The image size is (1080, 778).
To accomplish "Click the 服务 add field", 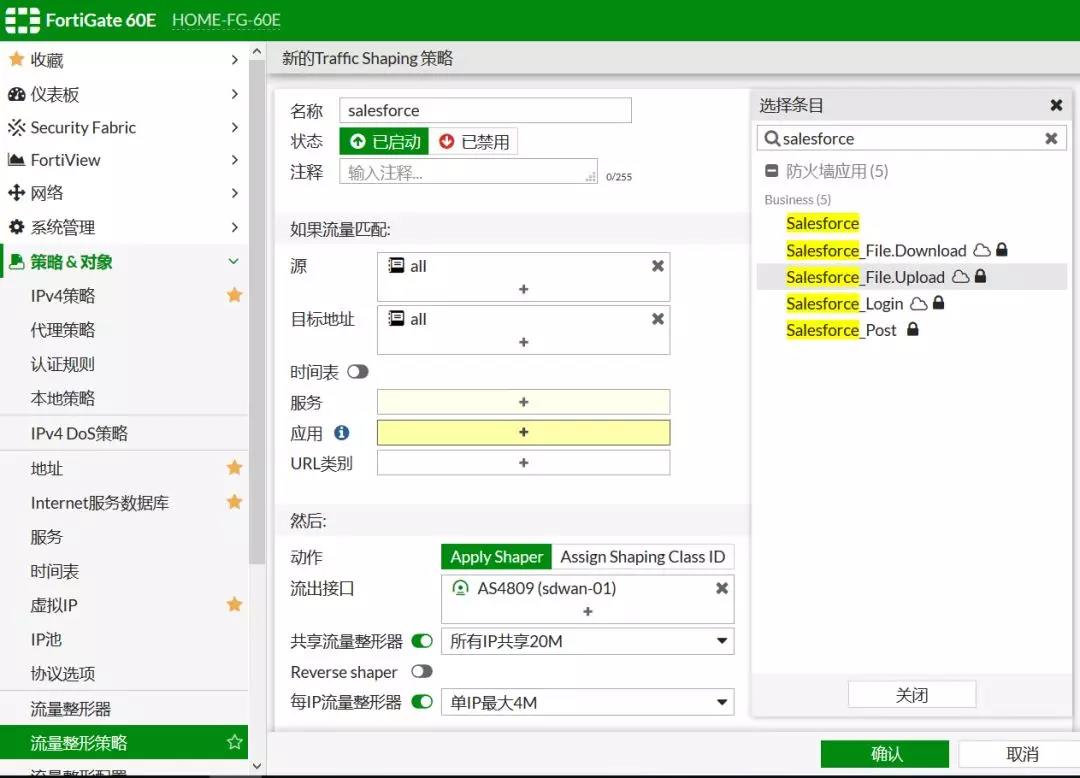I will (523, 401).
